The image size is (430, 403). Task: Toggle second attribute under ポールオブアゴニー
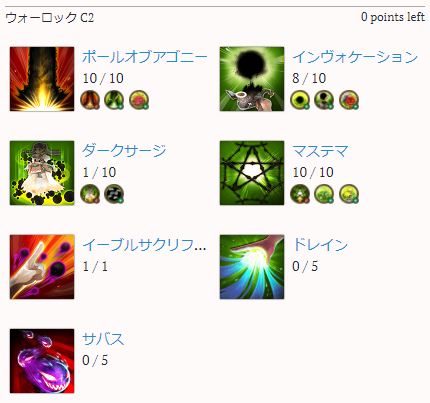point(114,100)
